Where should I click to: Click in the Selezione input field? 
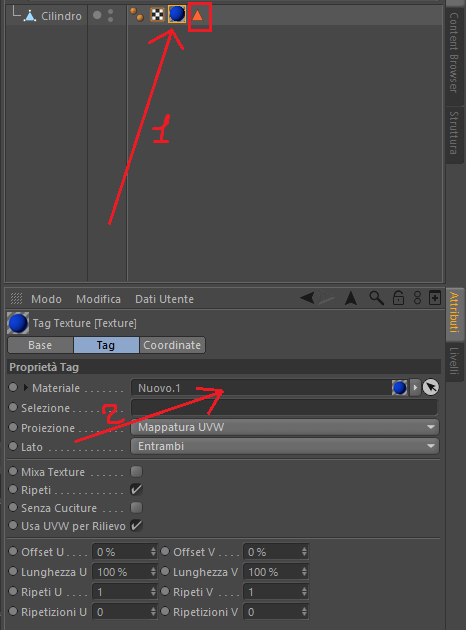click(284, 407)
